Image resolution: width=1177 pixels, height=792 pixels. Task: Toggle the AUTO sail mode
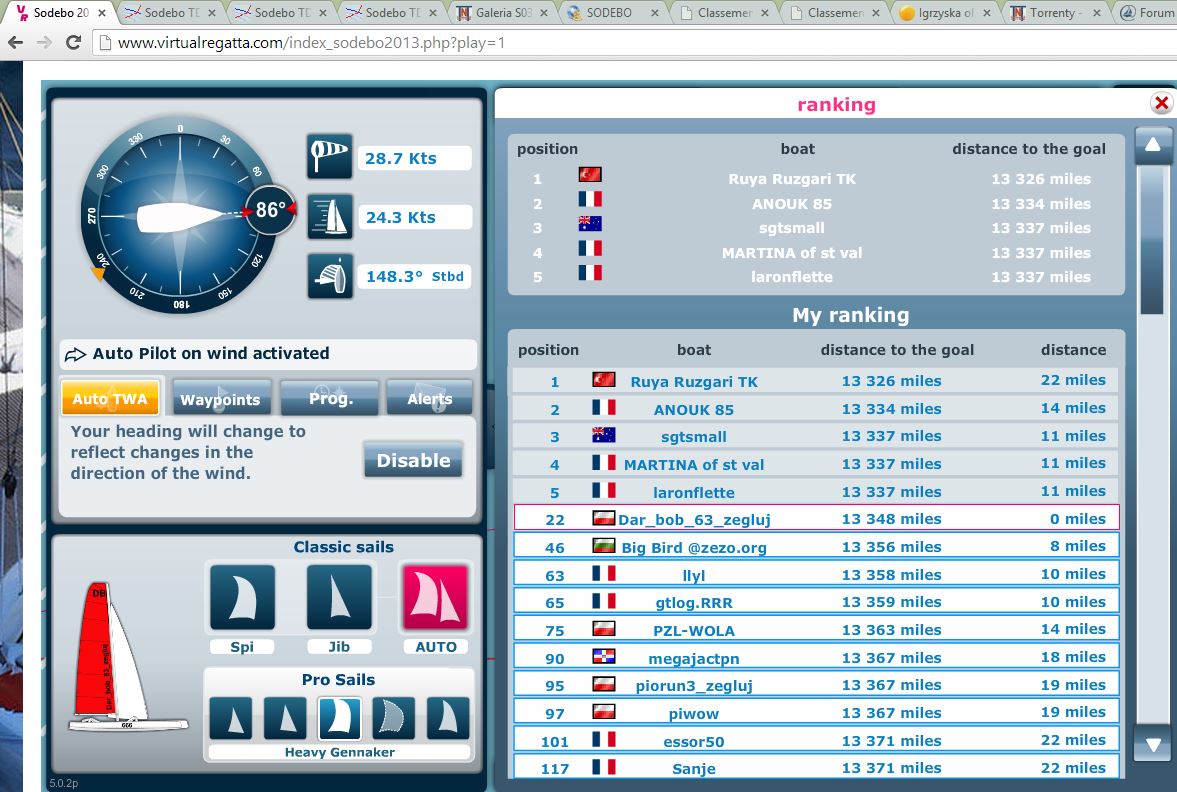point(435,598)
